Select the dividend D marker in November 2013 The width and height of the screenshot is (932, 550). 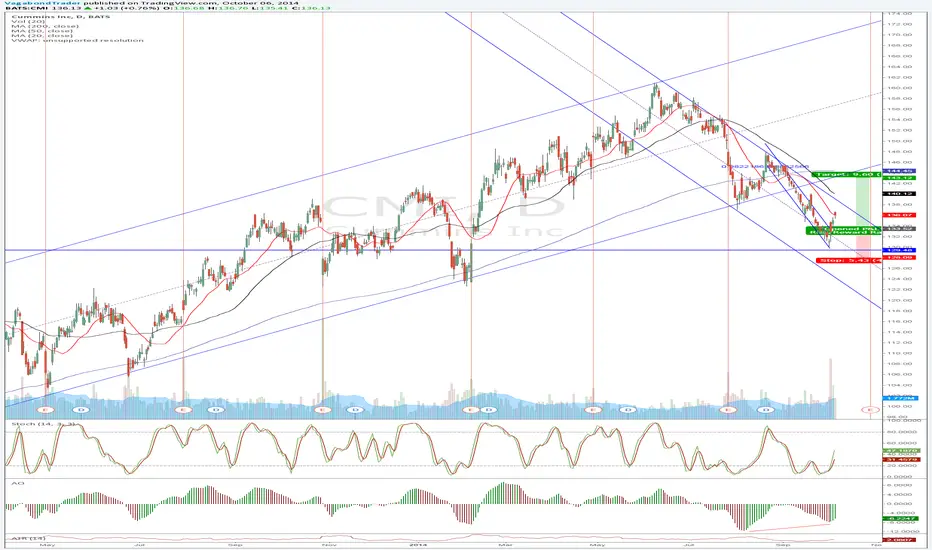coord(355,410)
